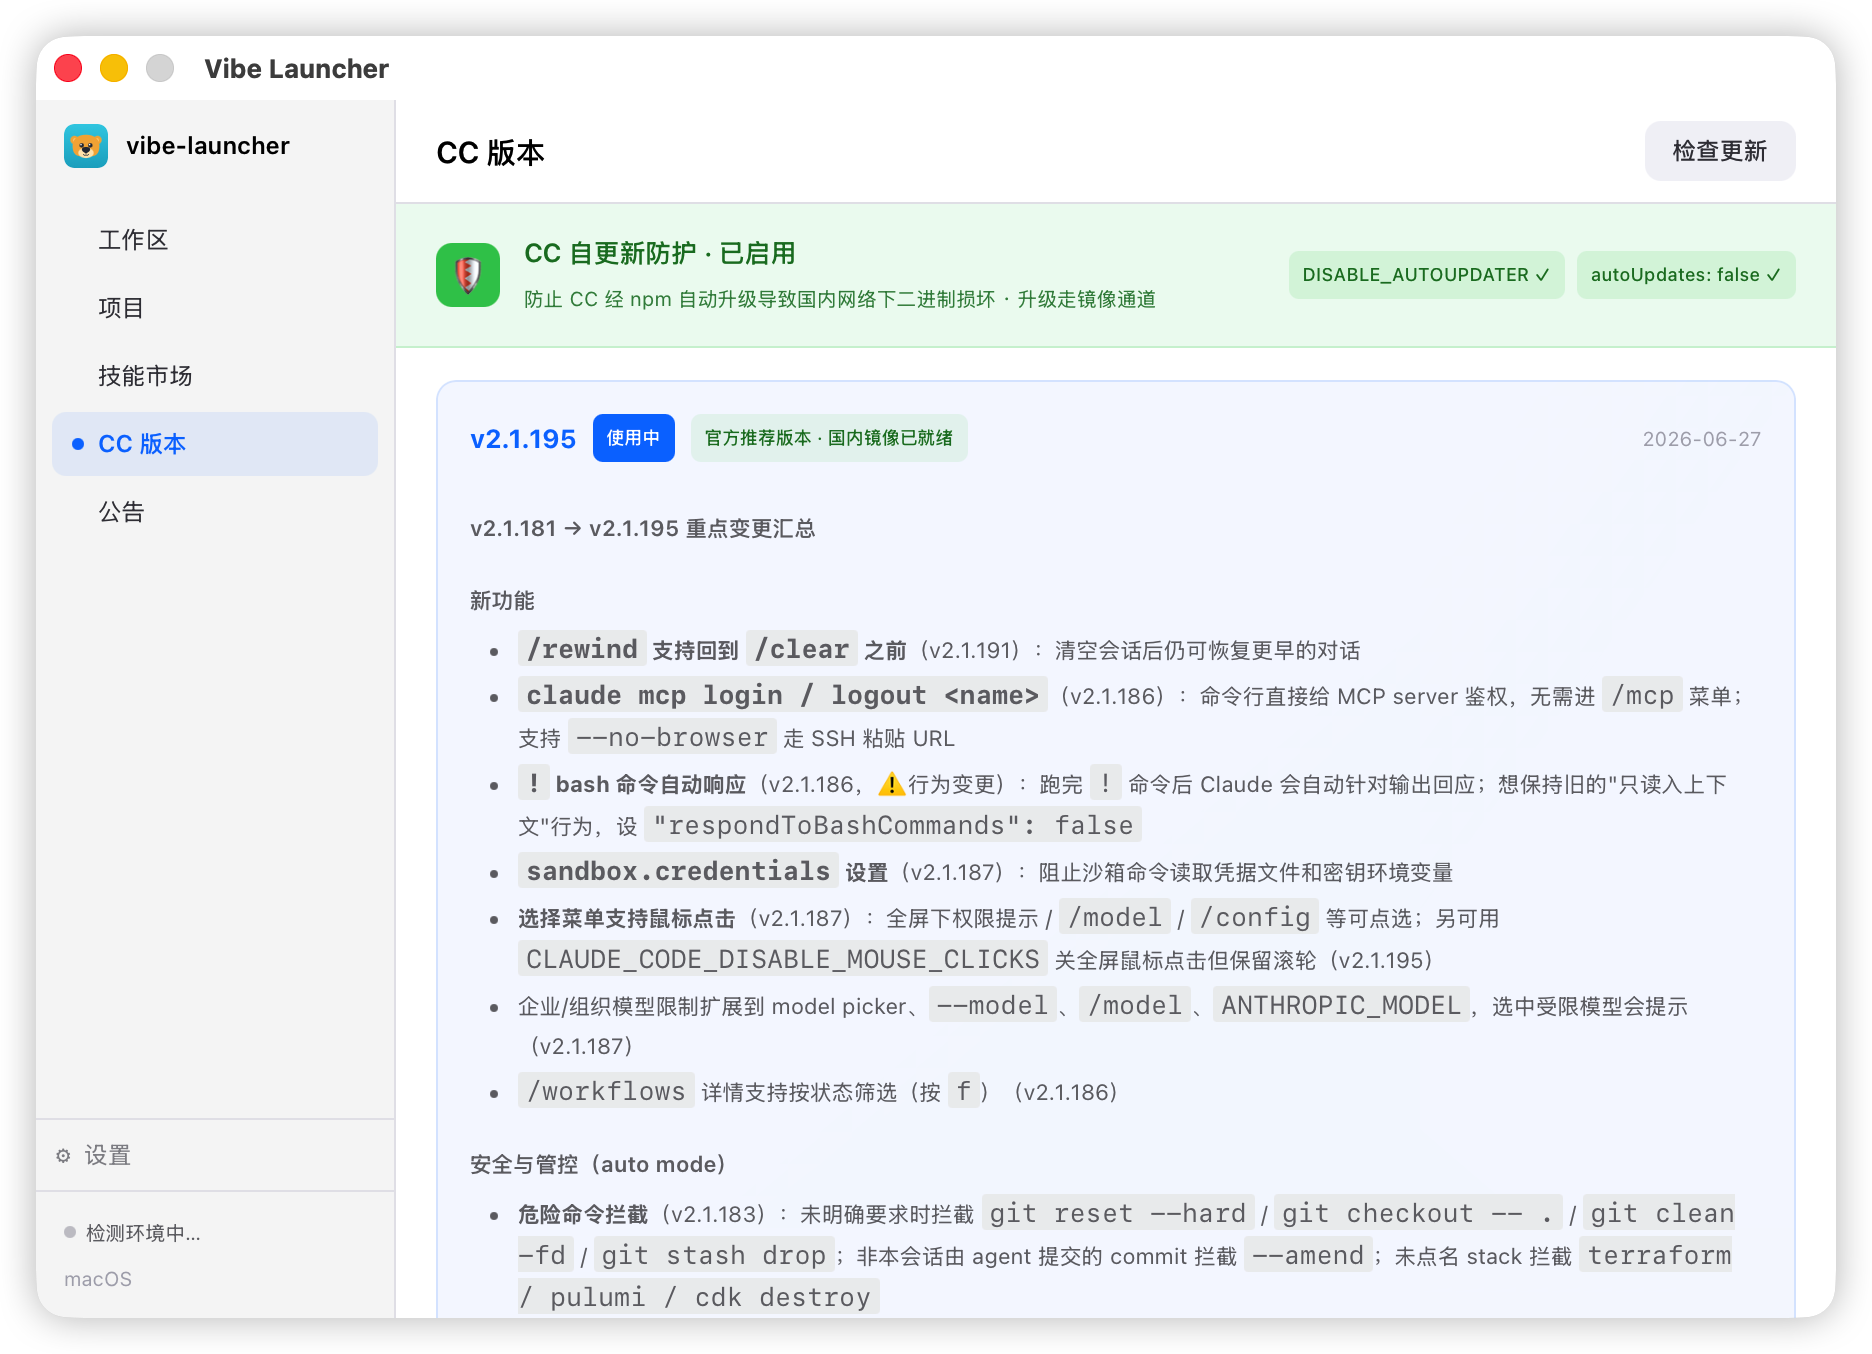Click the /workflows code snippet
The width and height of the screenshot is (1872, 1354).
tap(606, 1091)
